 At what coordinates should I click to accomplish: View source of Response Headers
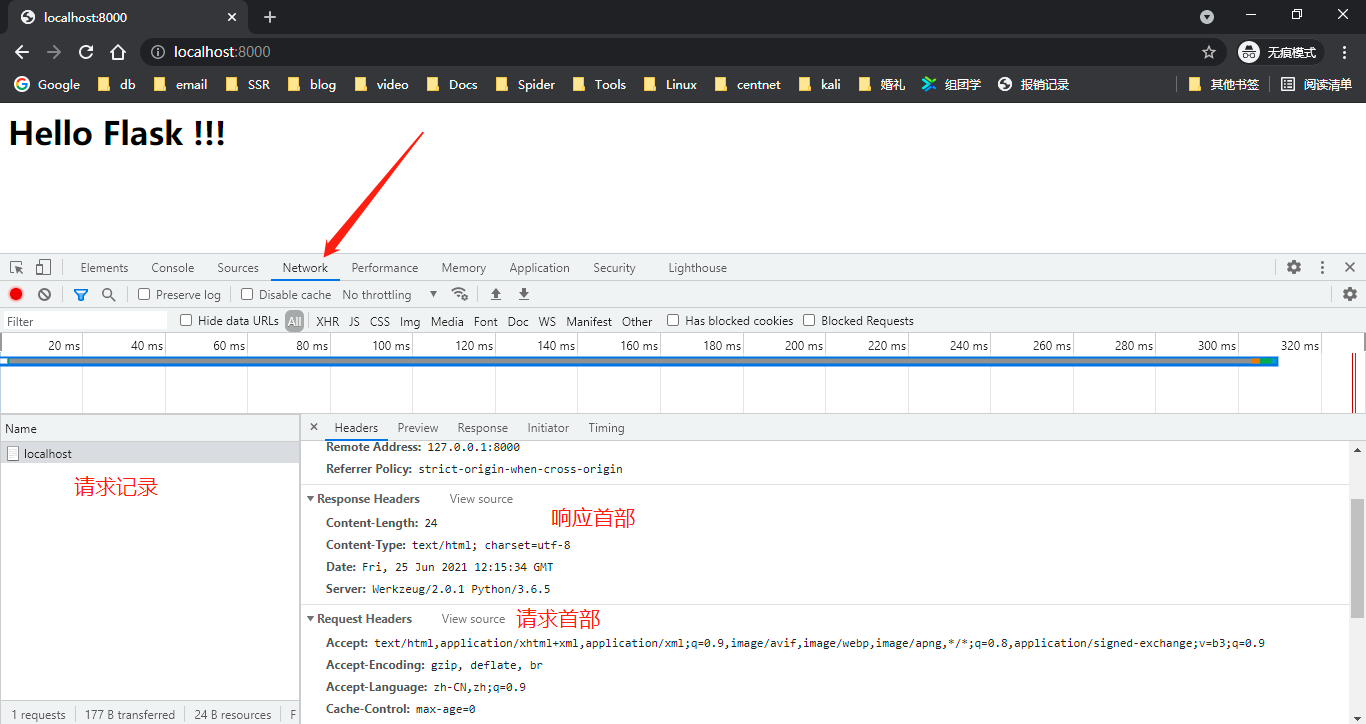point(481,499)
